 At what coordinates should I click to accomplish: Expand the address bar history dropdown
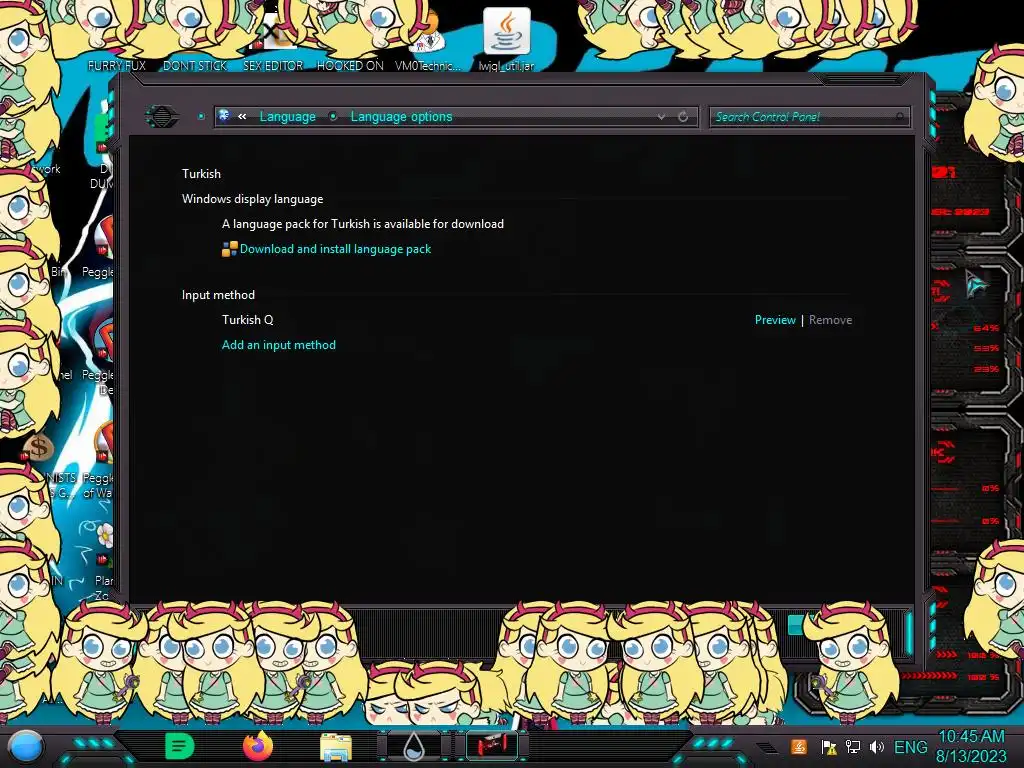(661, 116)
